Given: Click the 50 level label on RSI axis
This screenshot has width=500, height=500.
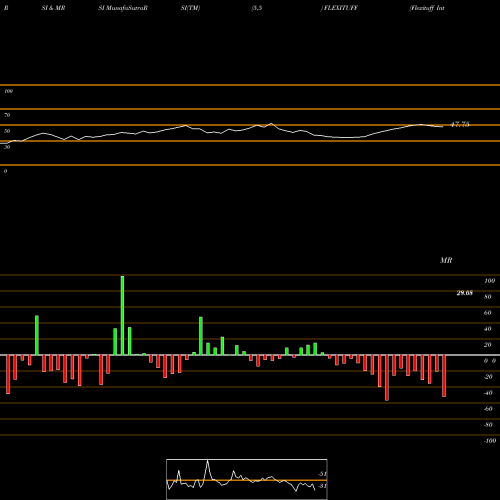Looking at the screenshot, I should point(7,131).
